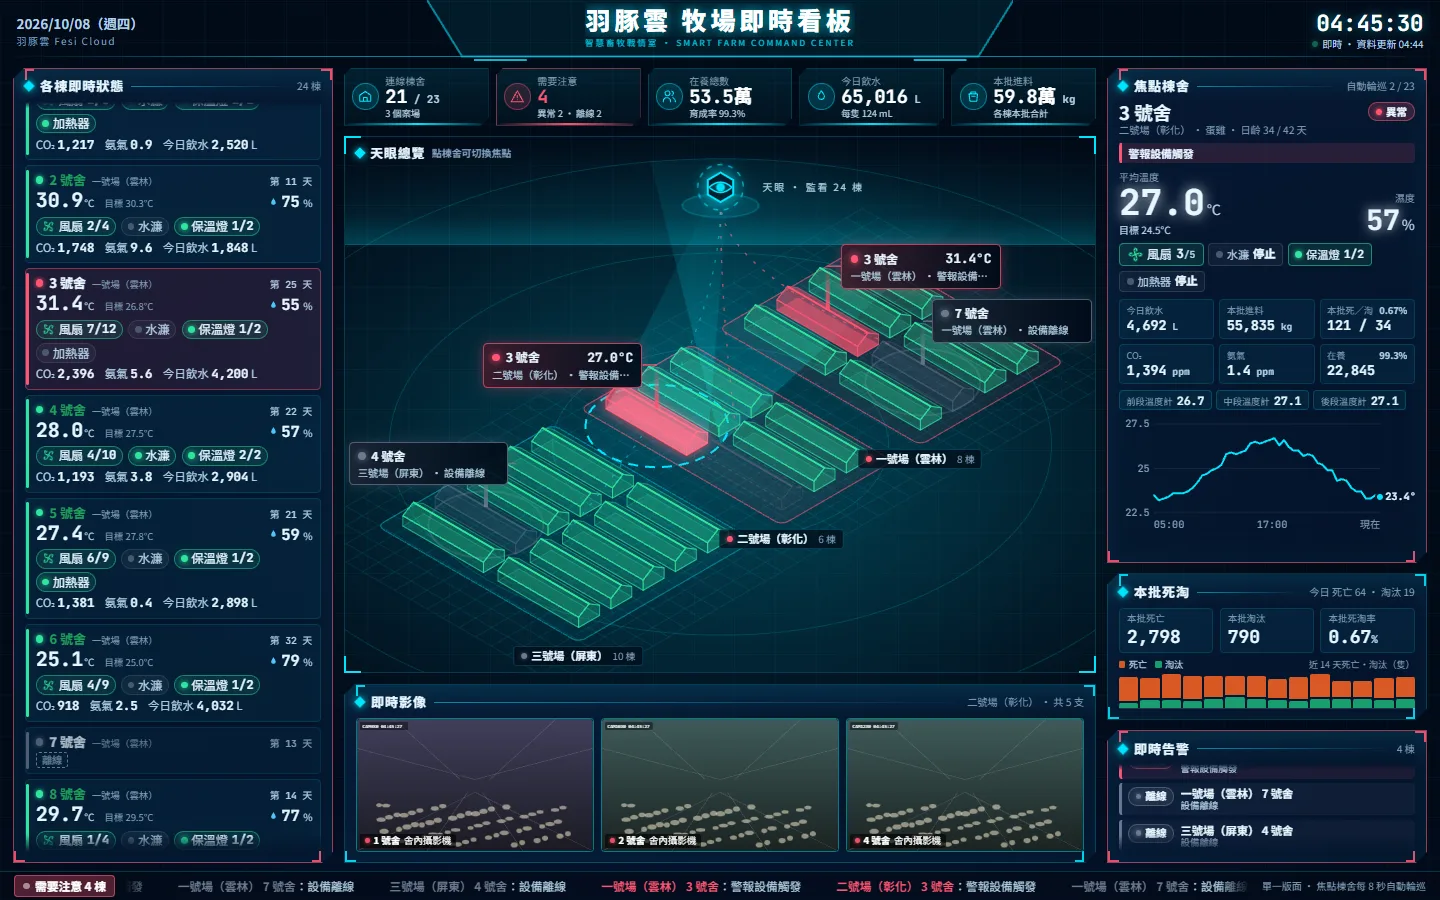Open the 一號場 (雲林) 7號舍 離線 alert
The width and height of the screenshot is (1440, 900).
coord(1267,798)
